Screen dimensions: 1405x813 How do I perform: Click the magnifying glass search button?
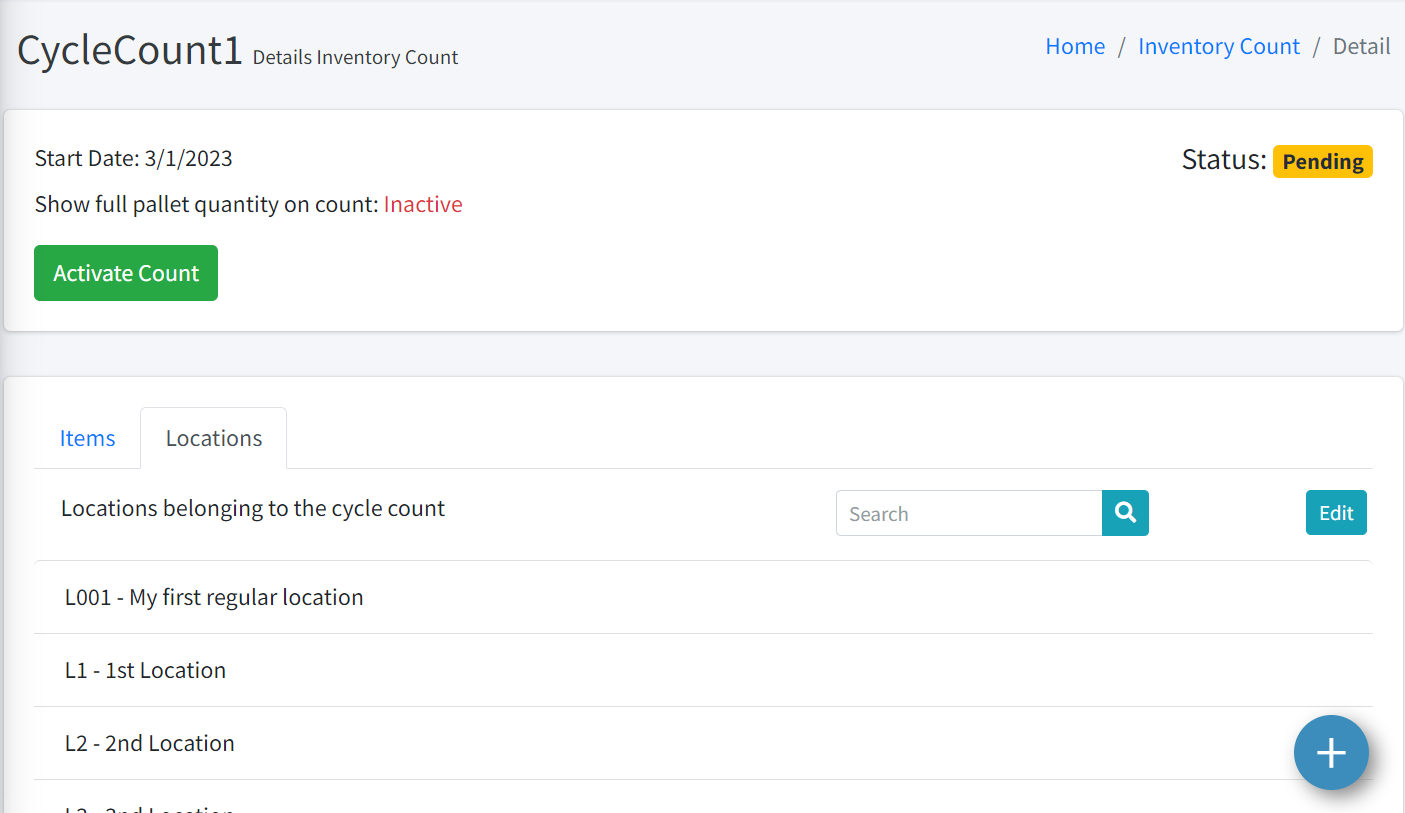(x=1125, y=513)
